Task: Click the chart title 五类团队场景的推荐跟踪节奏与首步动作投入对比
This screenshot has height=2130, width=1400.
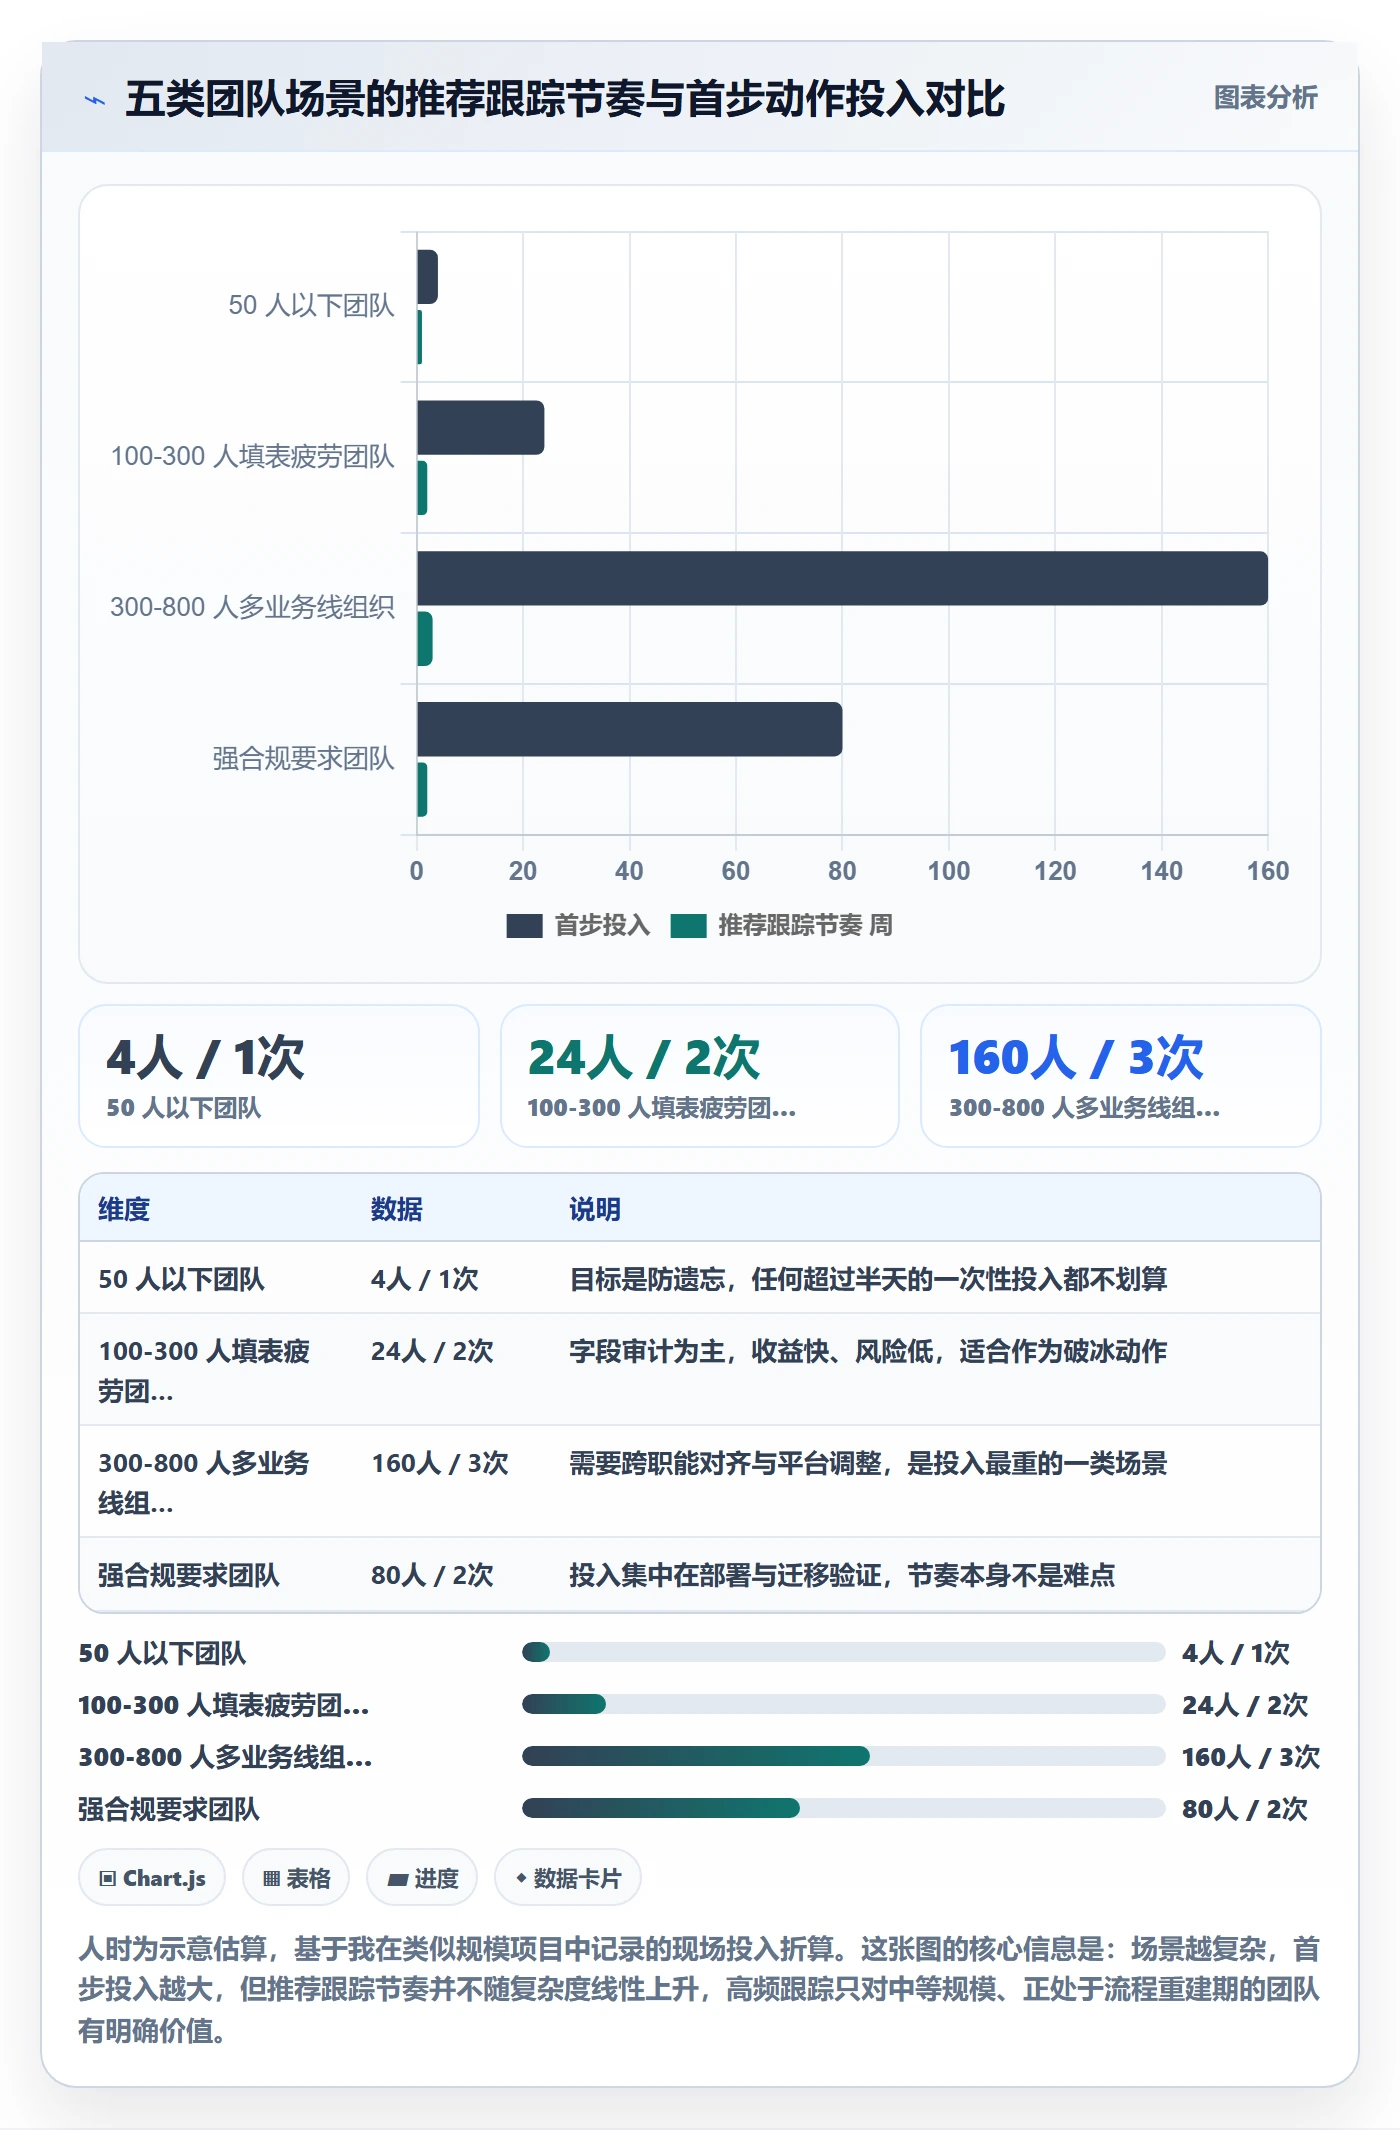Action: pos(565,99)
